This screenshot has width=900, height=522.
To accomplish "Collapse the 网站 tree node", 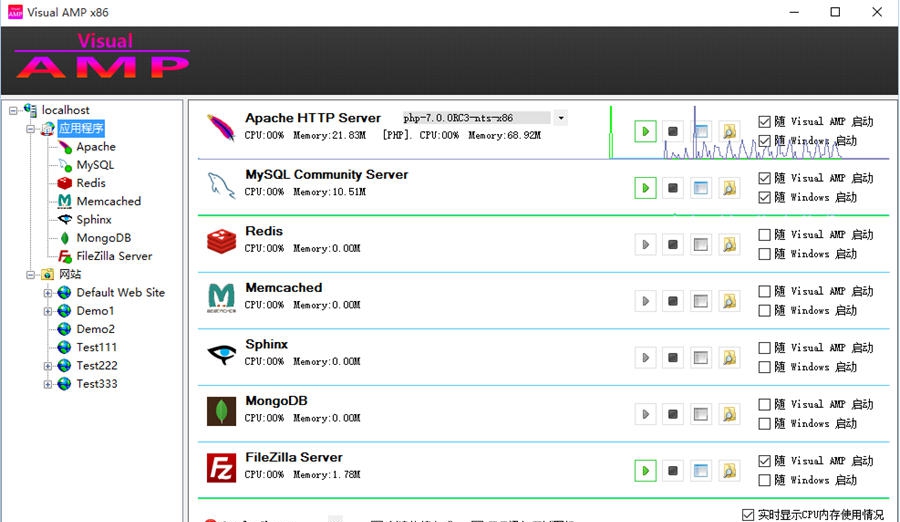I will click(30, 274).
